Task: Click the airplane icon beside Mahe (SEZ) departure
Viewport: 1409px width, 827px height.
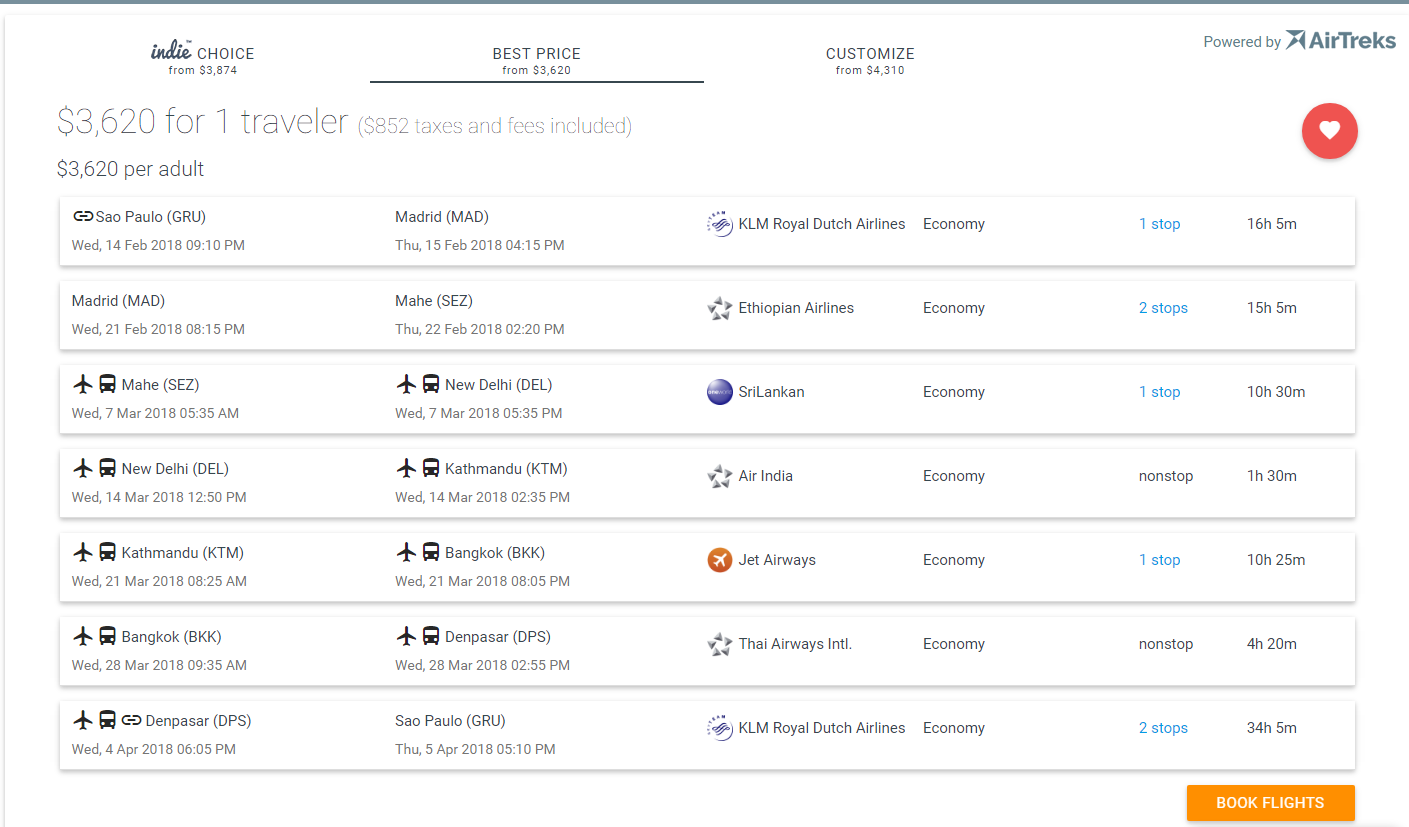Action: 83,385
